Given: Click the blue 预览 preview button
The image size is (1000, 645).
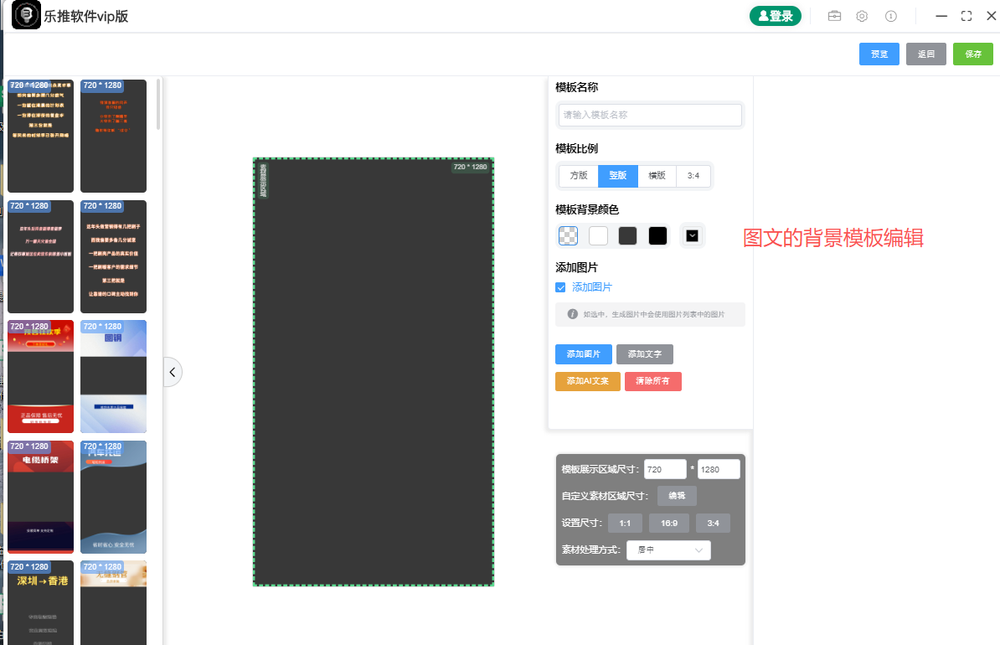Looking at the screenshot, I should click(878, 53).
